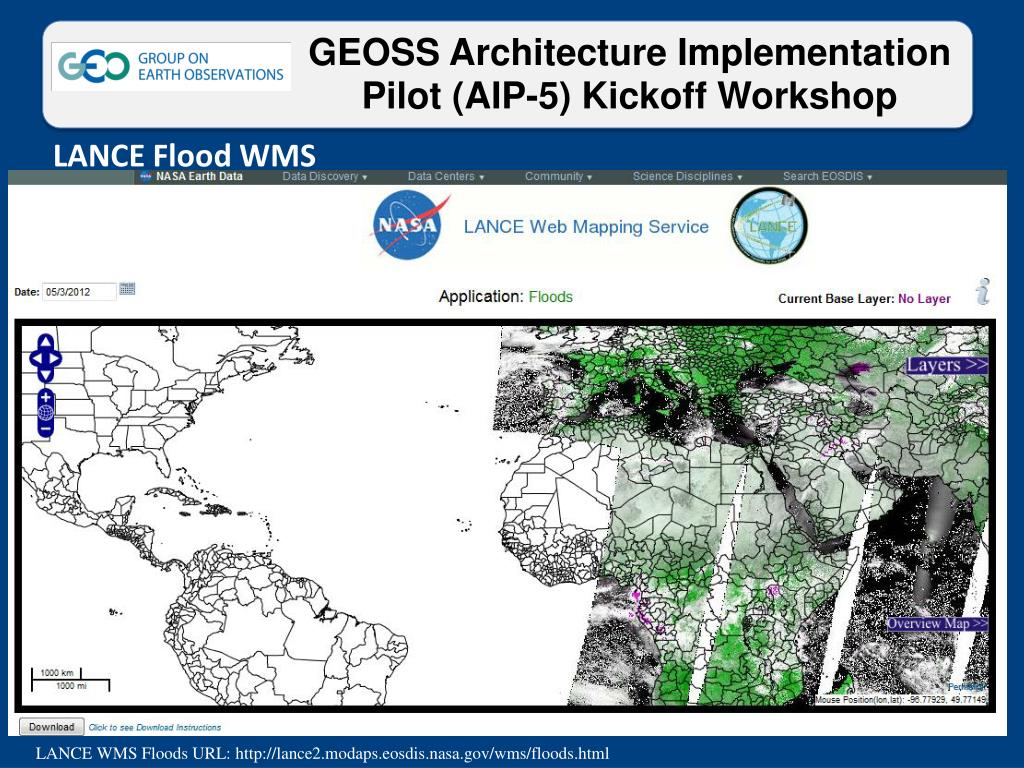Click the Mouse Position coordinates readout

tap(901, 699)
